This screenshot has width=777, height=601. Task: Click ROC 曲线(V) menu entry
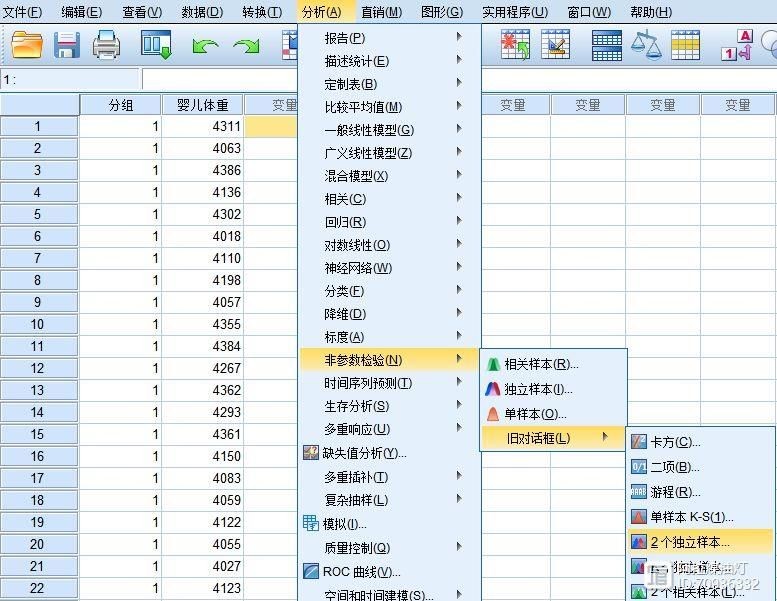click(x=361, y=572)
